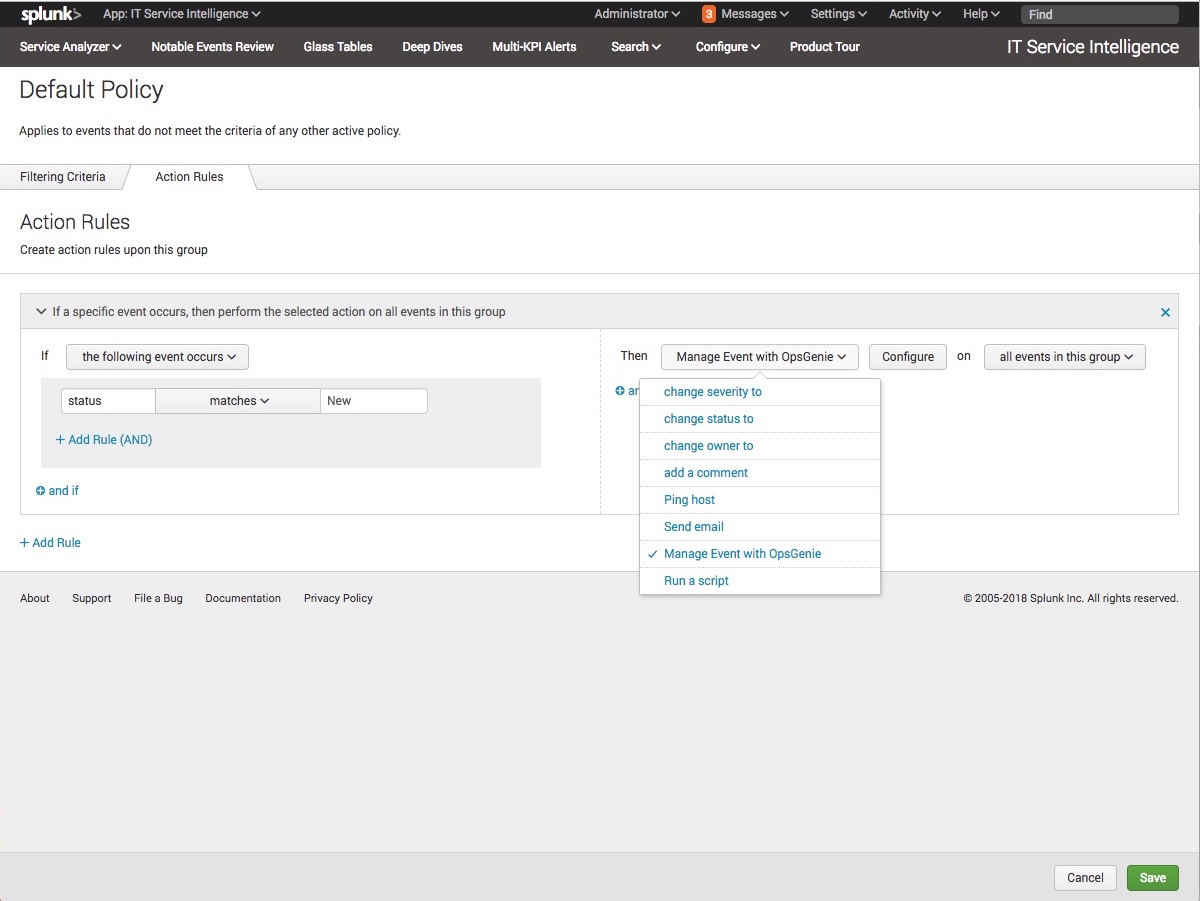1200x901 pixels.
Task: Open 'all events in this group' dropdown
Action: [x=1065, y=357]
